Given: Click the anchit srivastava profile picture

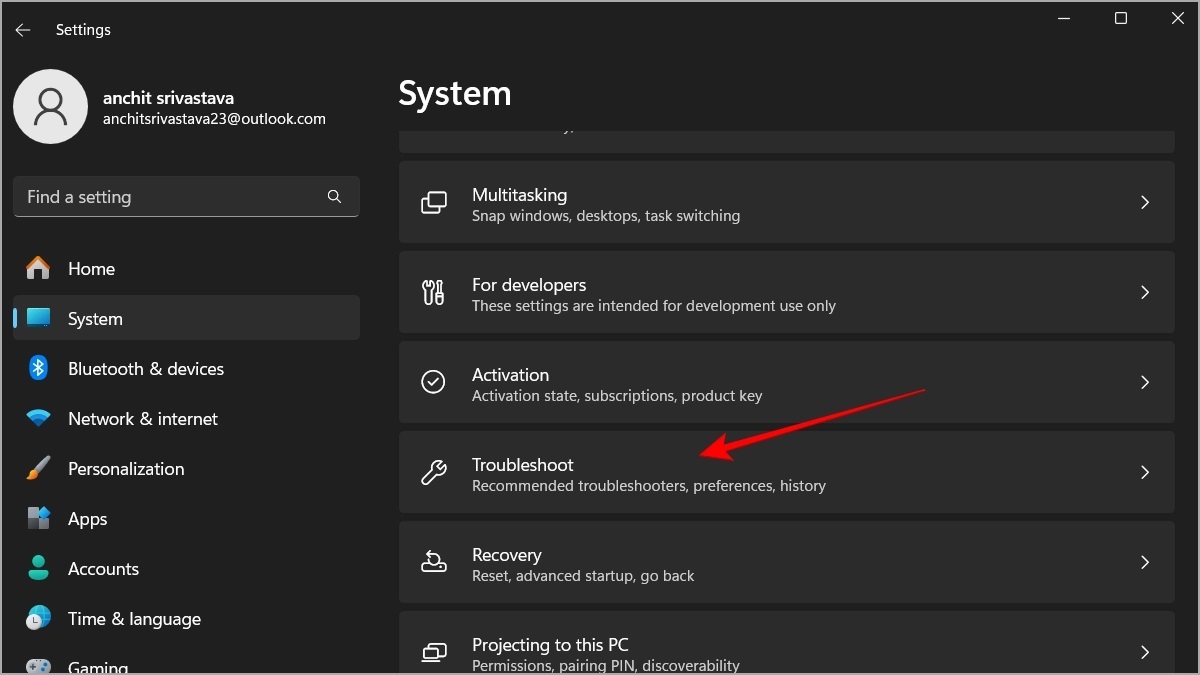Looking at the screenshot, I should (51, 106).
